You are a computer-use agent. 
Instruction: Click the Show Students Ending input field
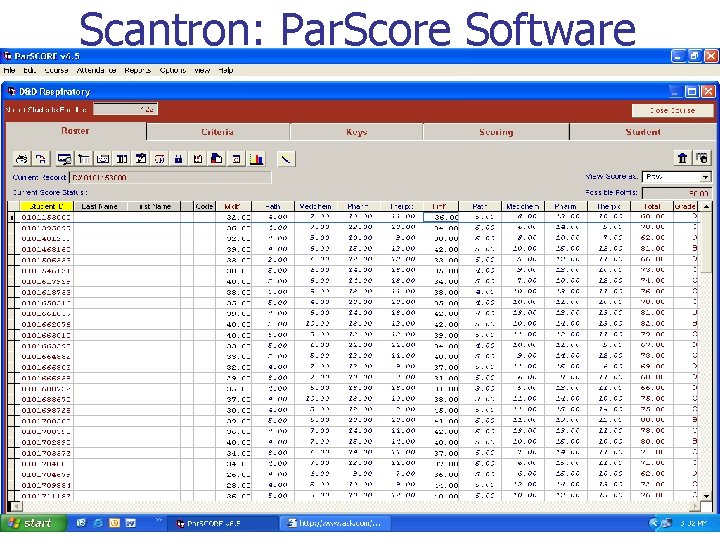(x=125, y=109)
